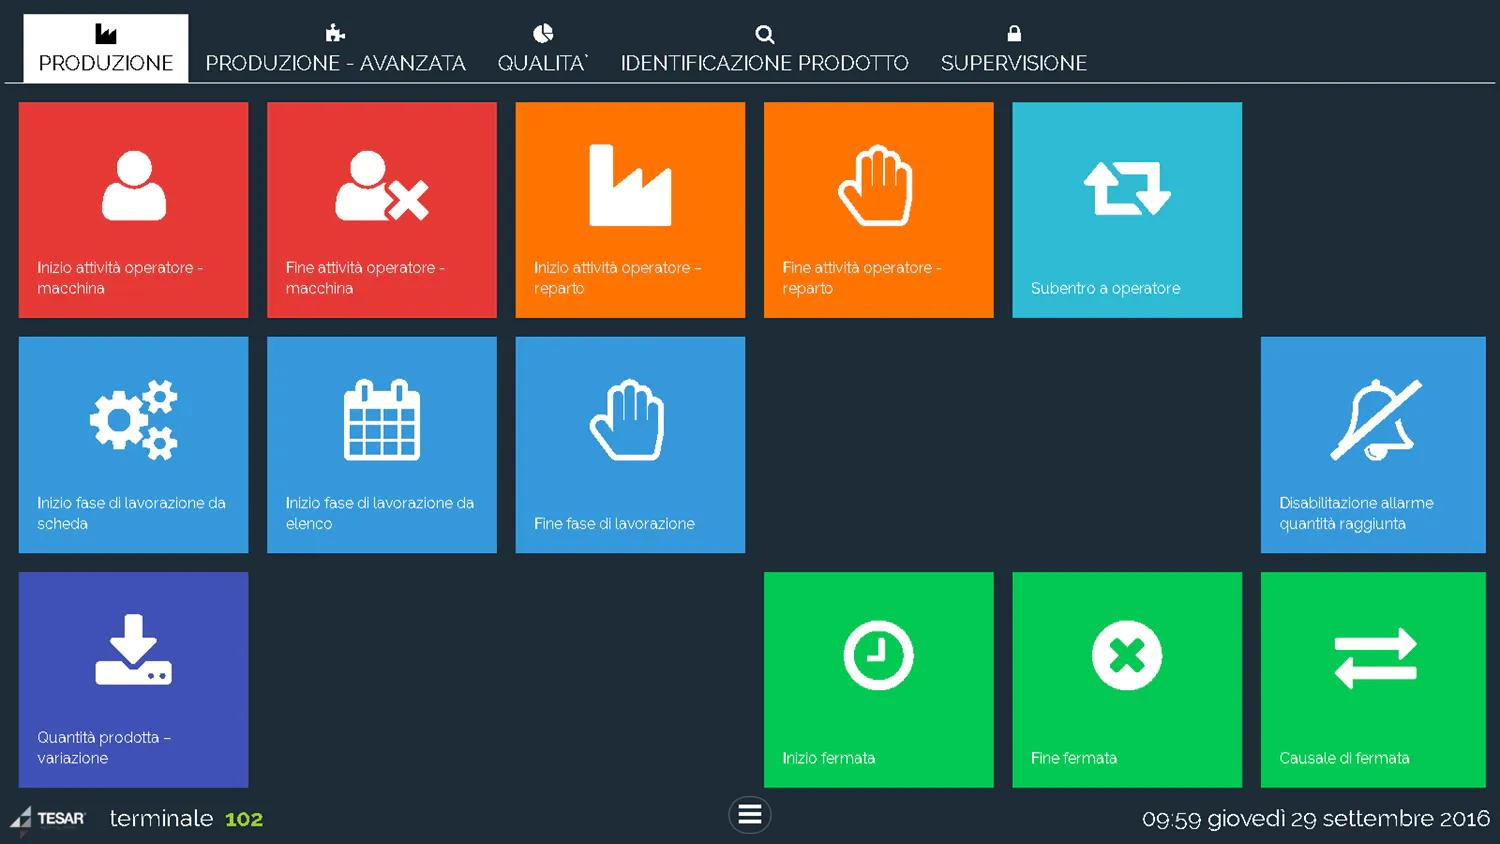Open the Quantità prodotta - variazione download icon

[134, 650]
